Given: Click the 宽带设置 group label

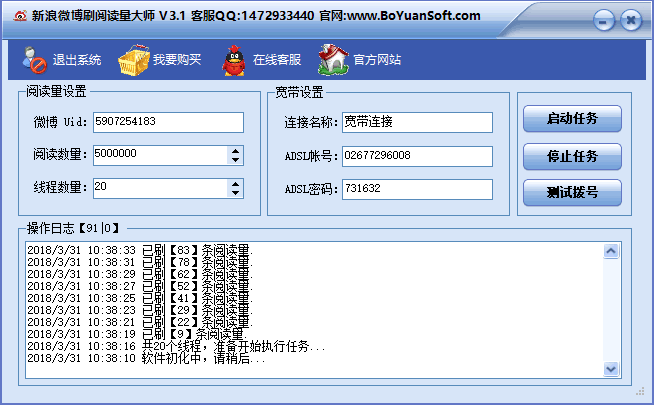Looking at the screenshot, I should point(299,92).
